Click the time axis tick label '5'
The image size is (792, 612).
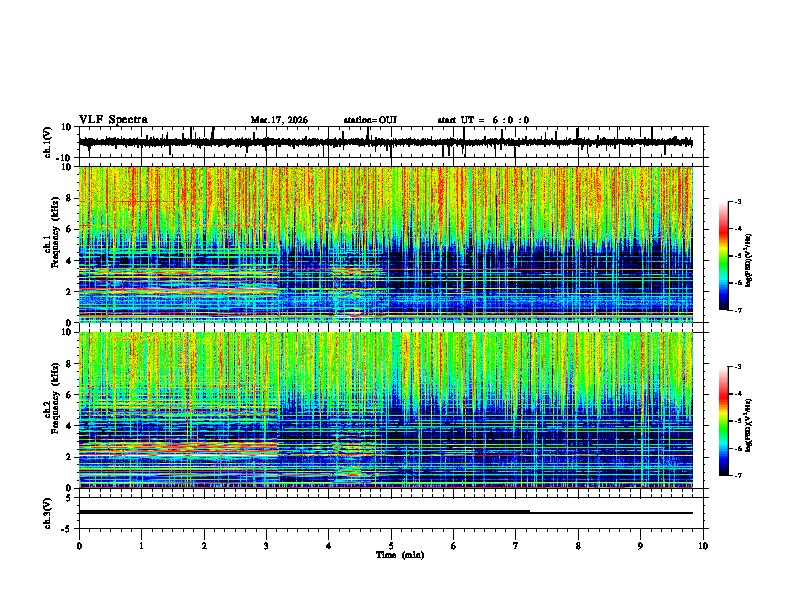pos(391,546)
